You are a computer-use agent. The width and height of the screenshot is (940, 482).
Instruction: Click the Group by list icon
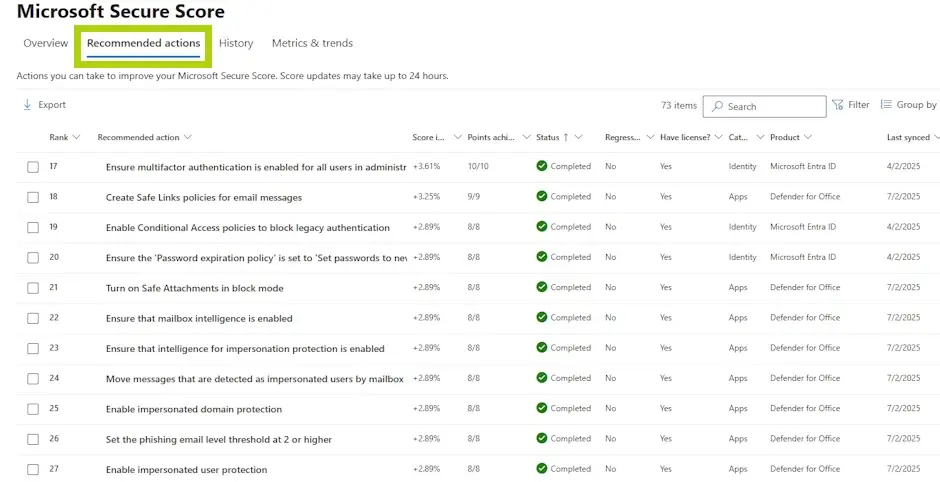(886, 105)
